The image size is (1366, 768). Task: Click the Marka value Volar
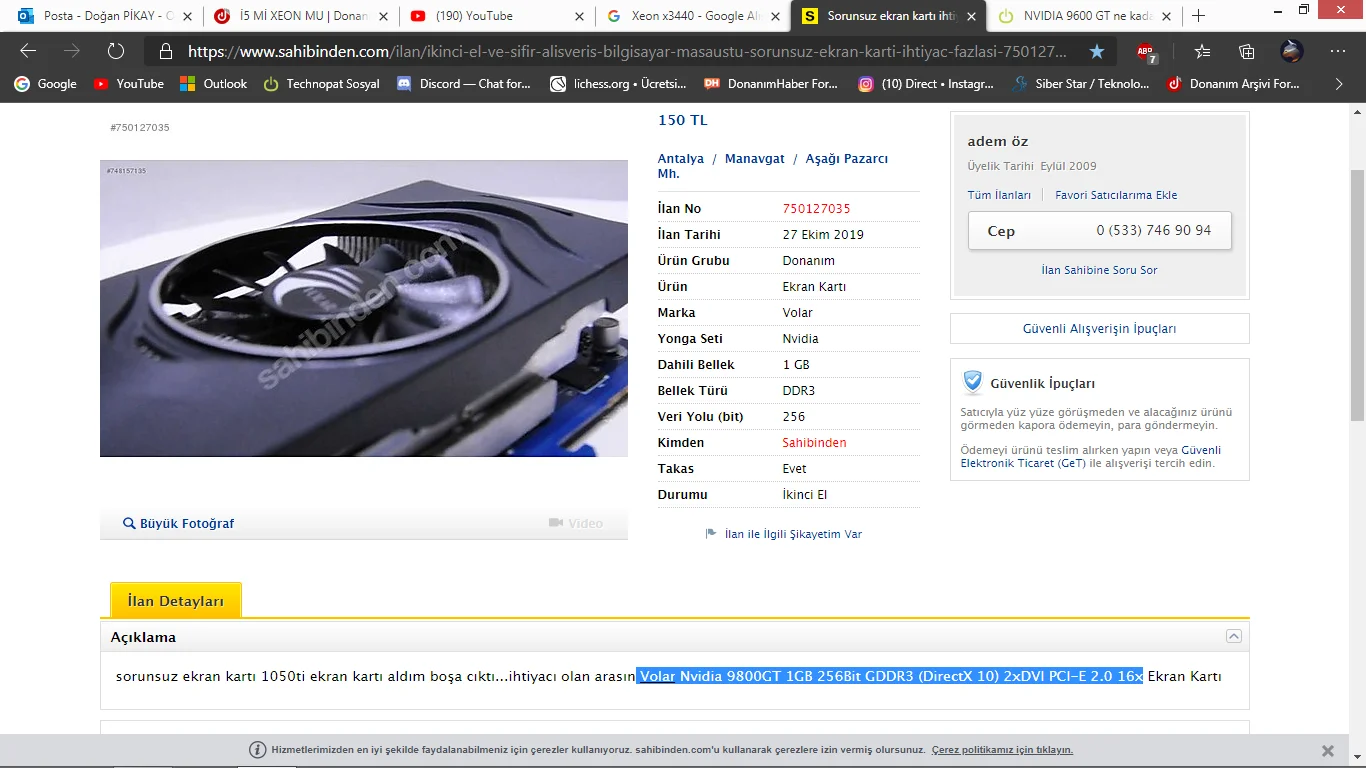coord(798,313)
